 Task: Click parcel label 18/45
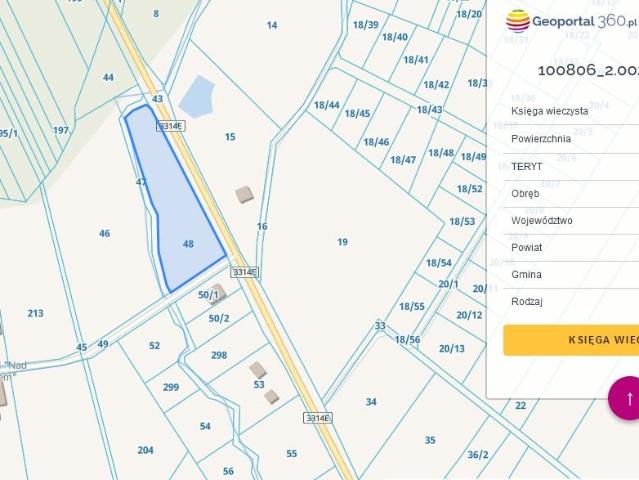tap(357, 113)
